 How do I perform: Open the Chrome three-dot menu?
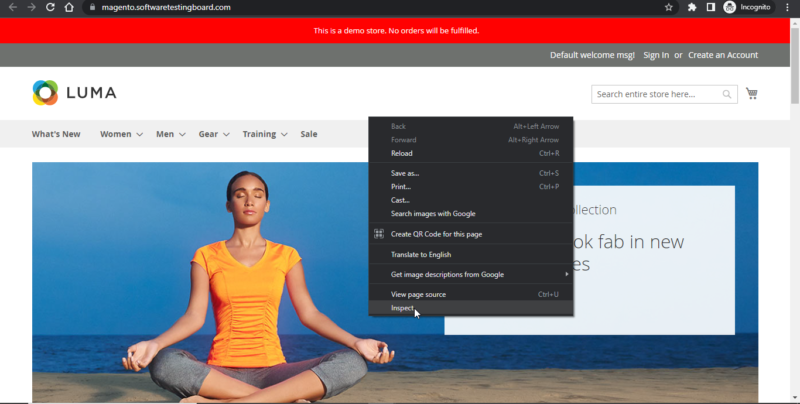pos(790,7)
